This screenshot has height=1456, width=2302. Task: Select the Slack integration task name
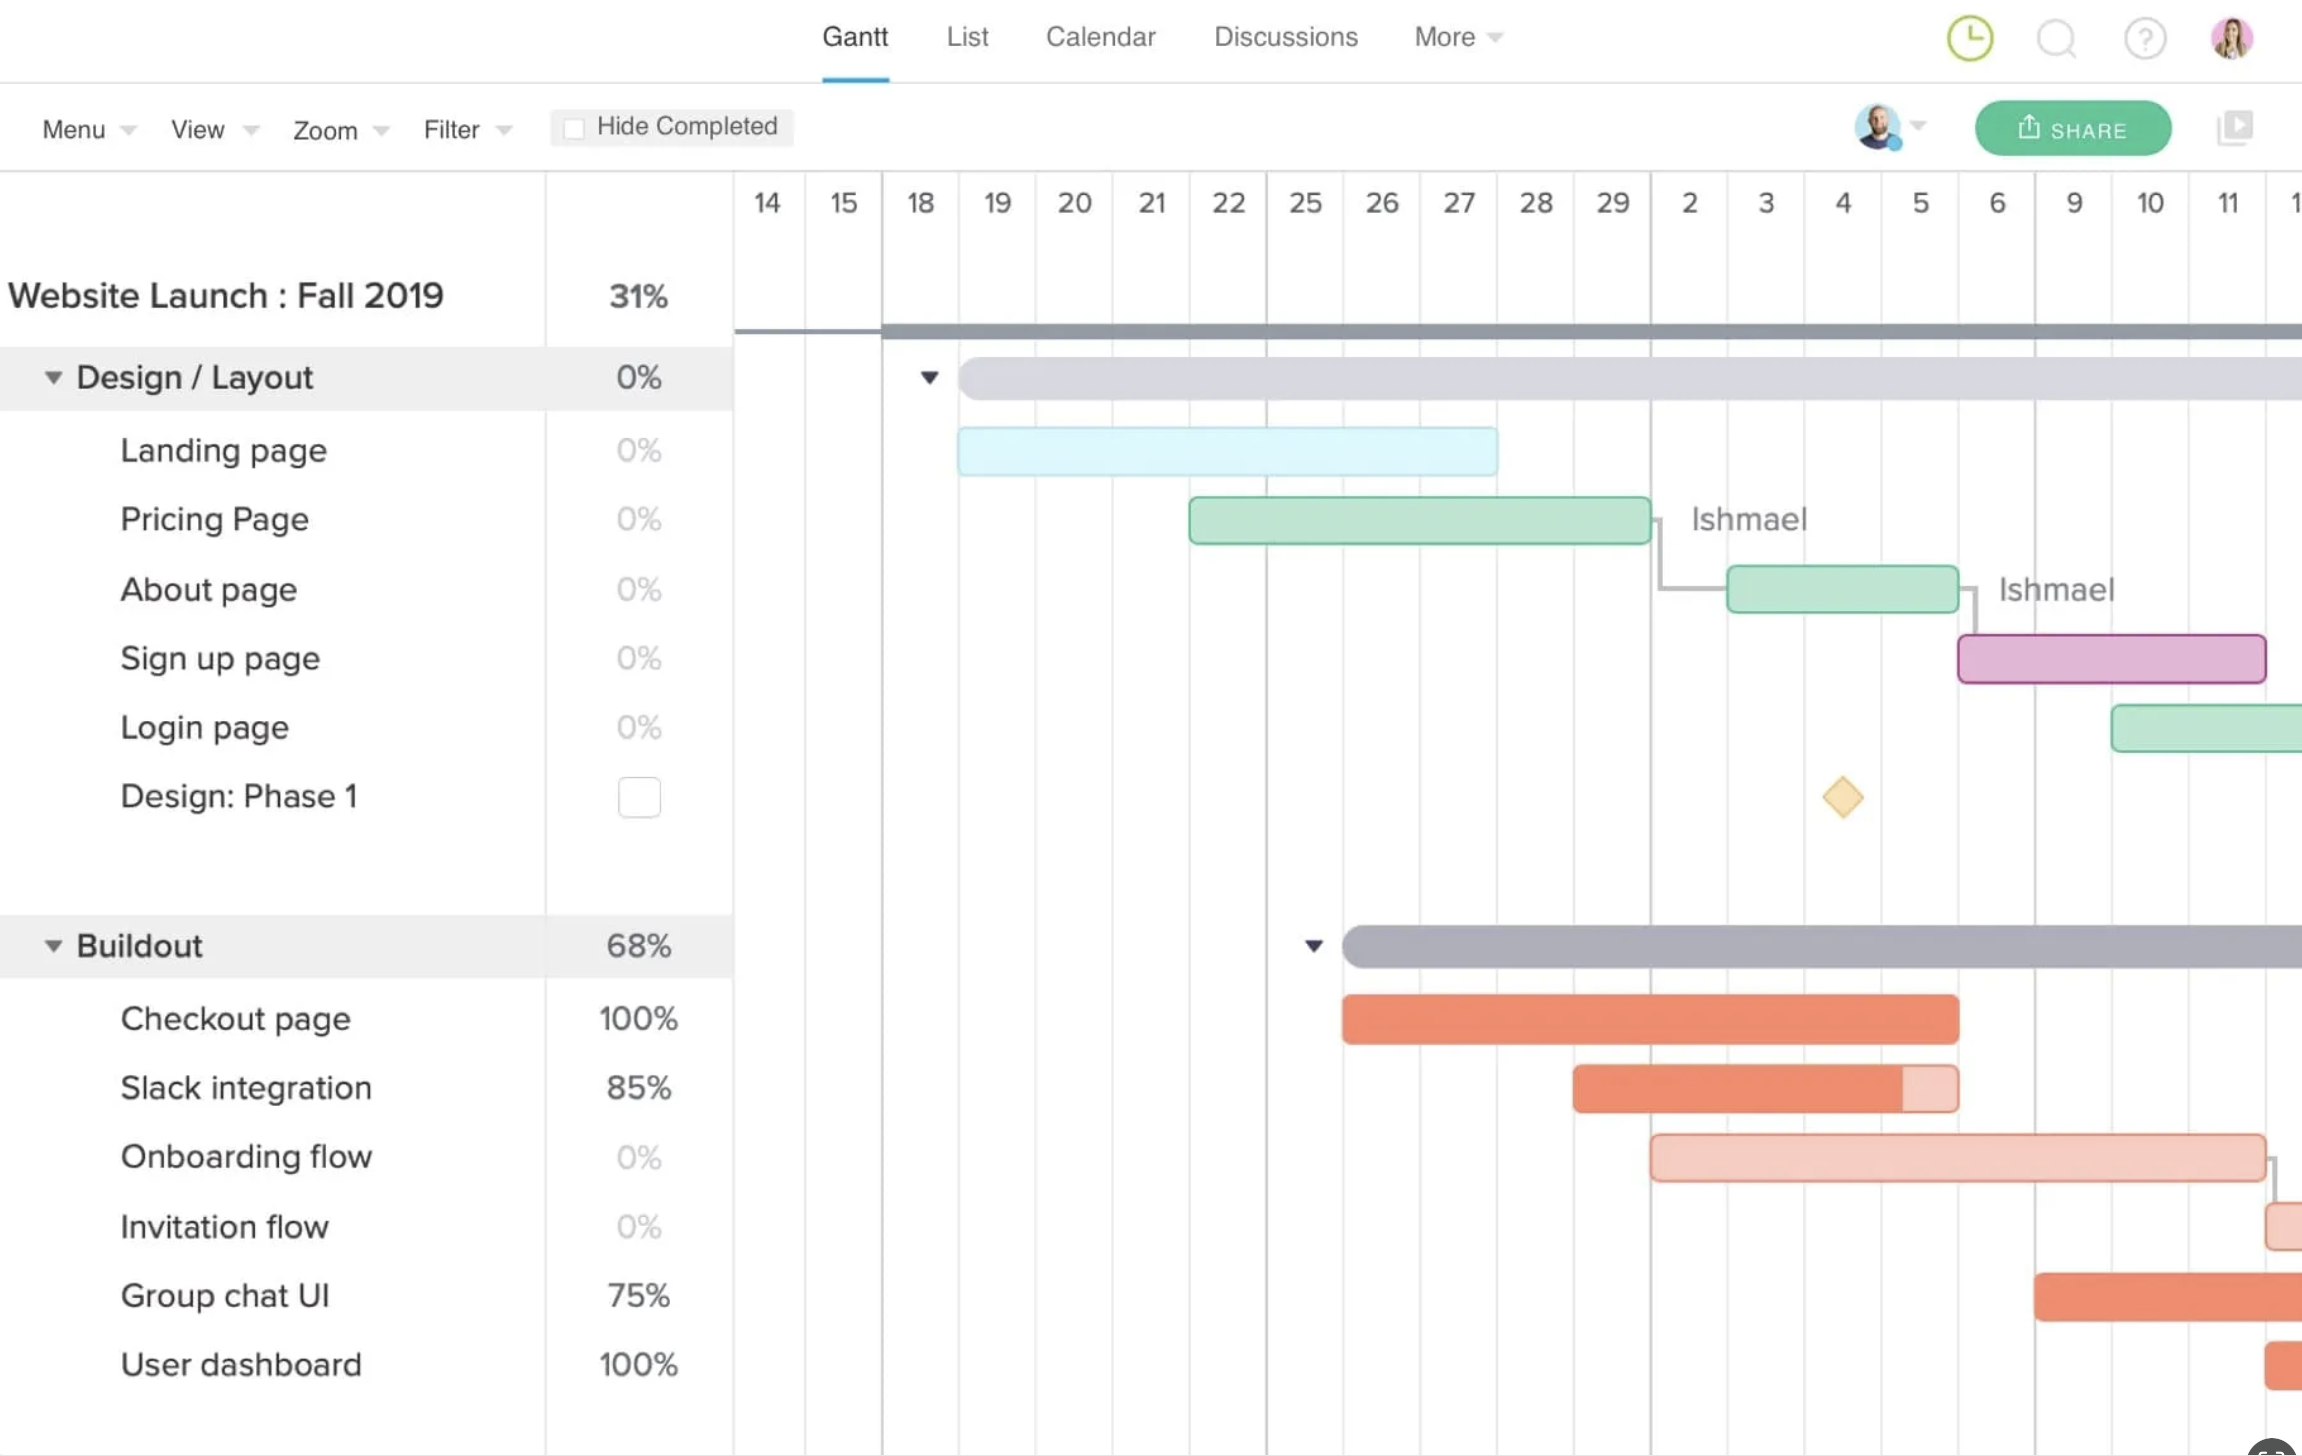pos(246,1088)
